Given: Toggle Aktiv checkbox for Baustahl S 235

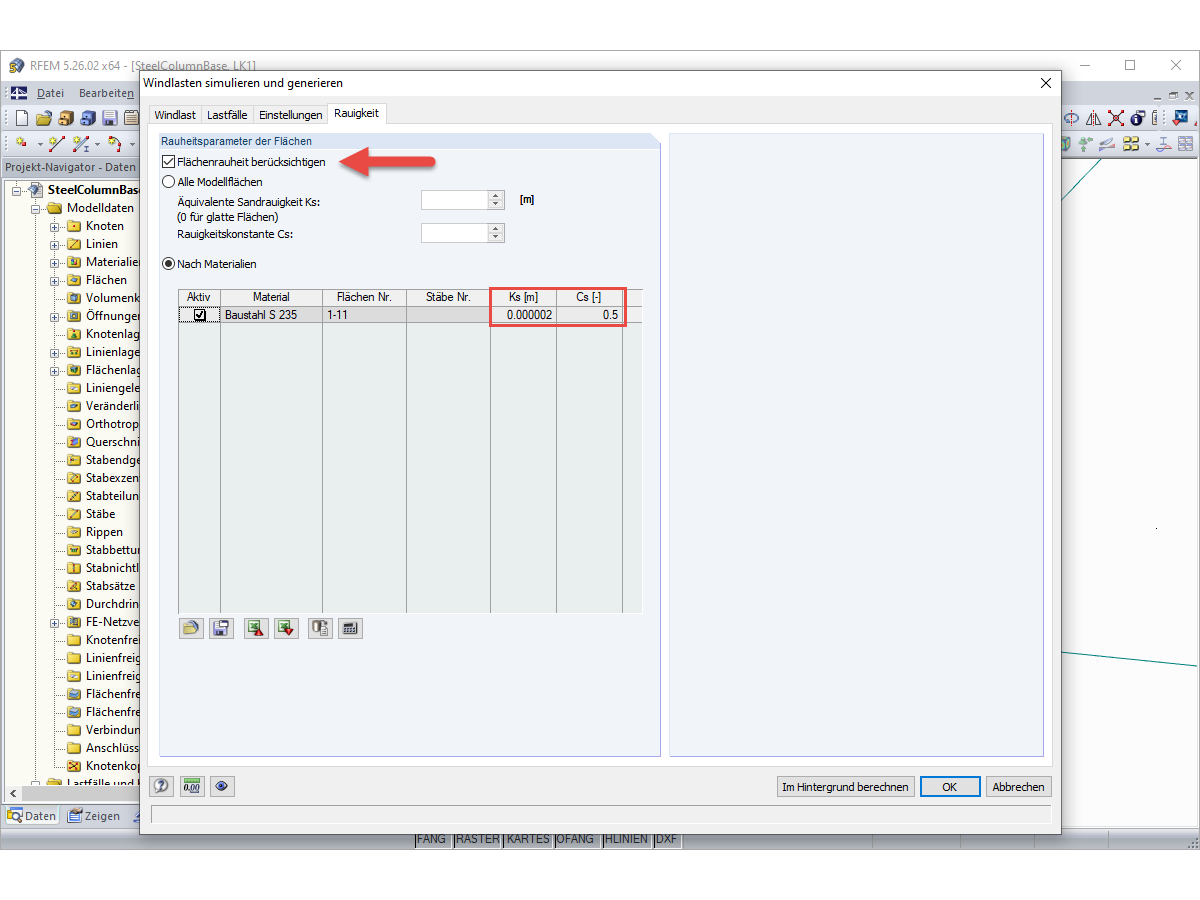Looking at the screenshot, I should point(200,315).
